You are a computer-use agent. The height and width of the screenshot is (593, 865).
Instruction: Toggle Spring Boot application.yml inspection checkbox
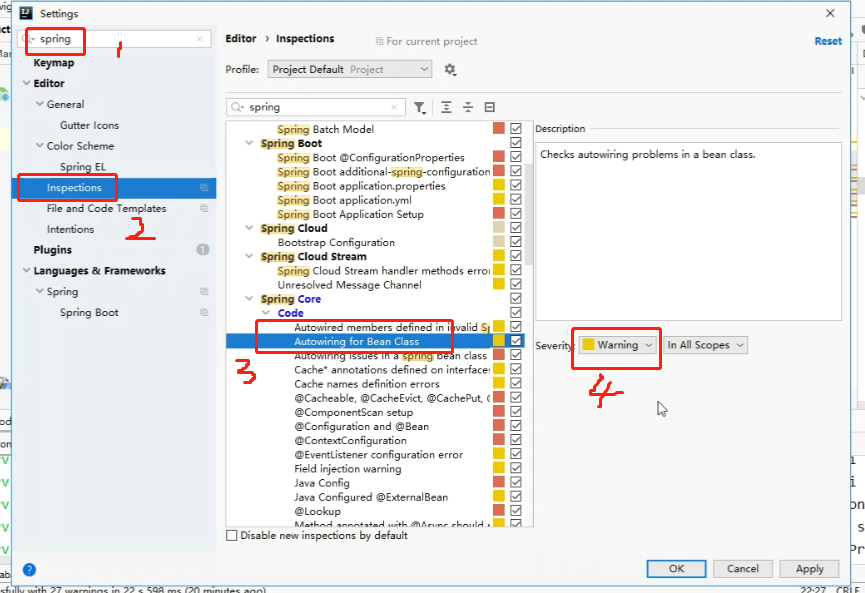tap(516, 200)
